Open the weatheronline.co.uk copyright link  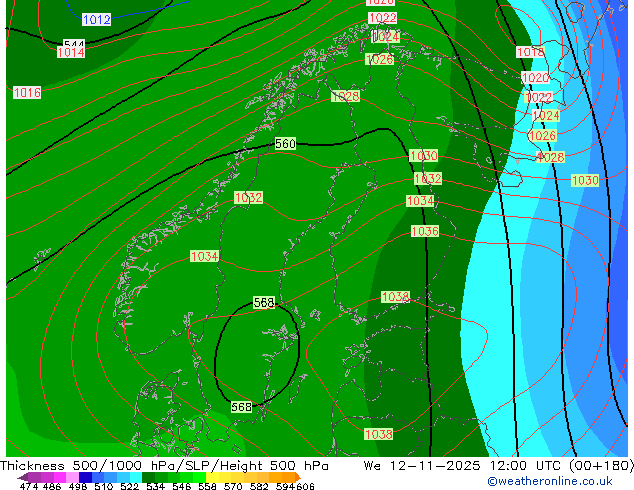point(550,481)
